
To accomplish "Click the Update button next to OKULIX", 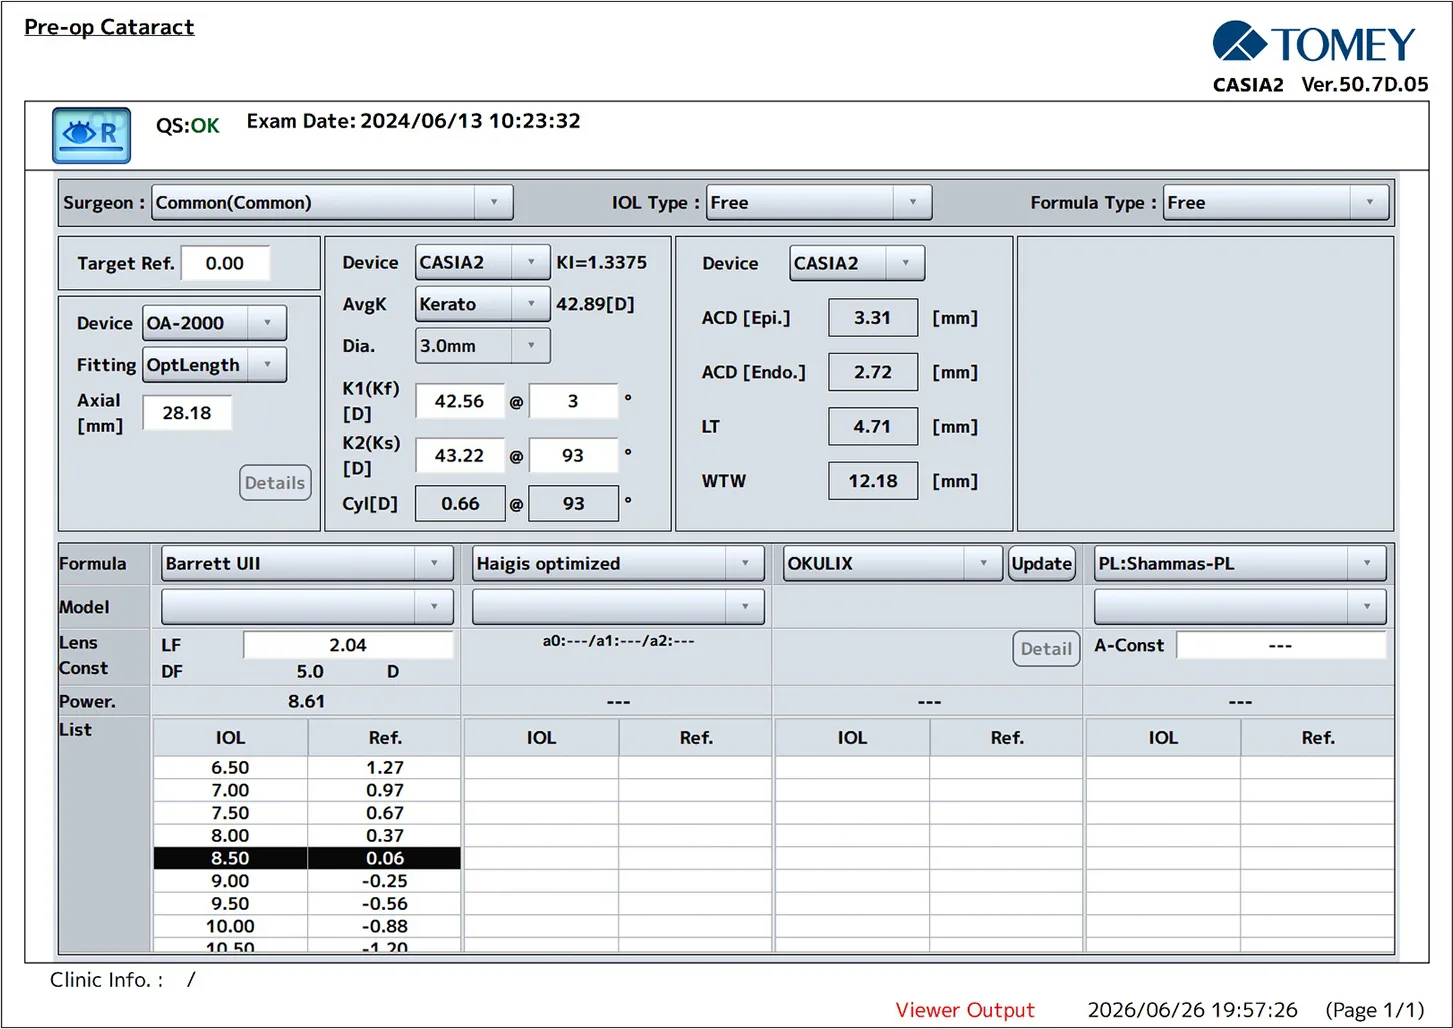I will [x=1042, y=563].
